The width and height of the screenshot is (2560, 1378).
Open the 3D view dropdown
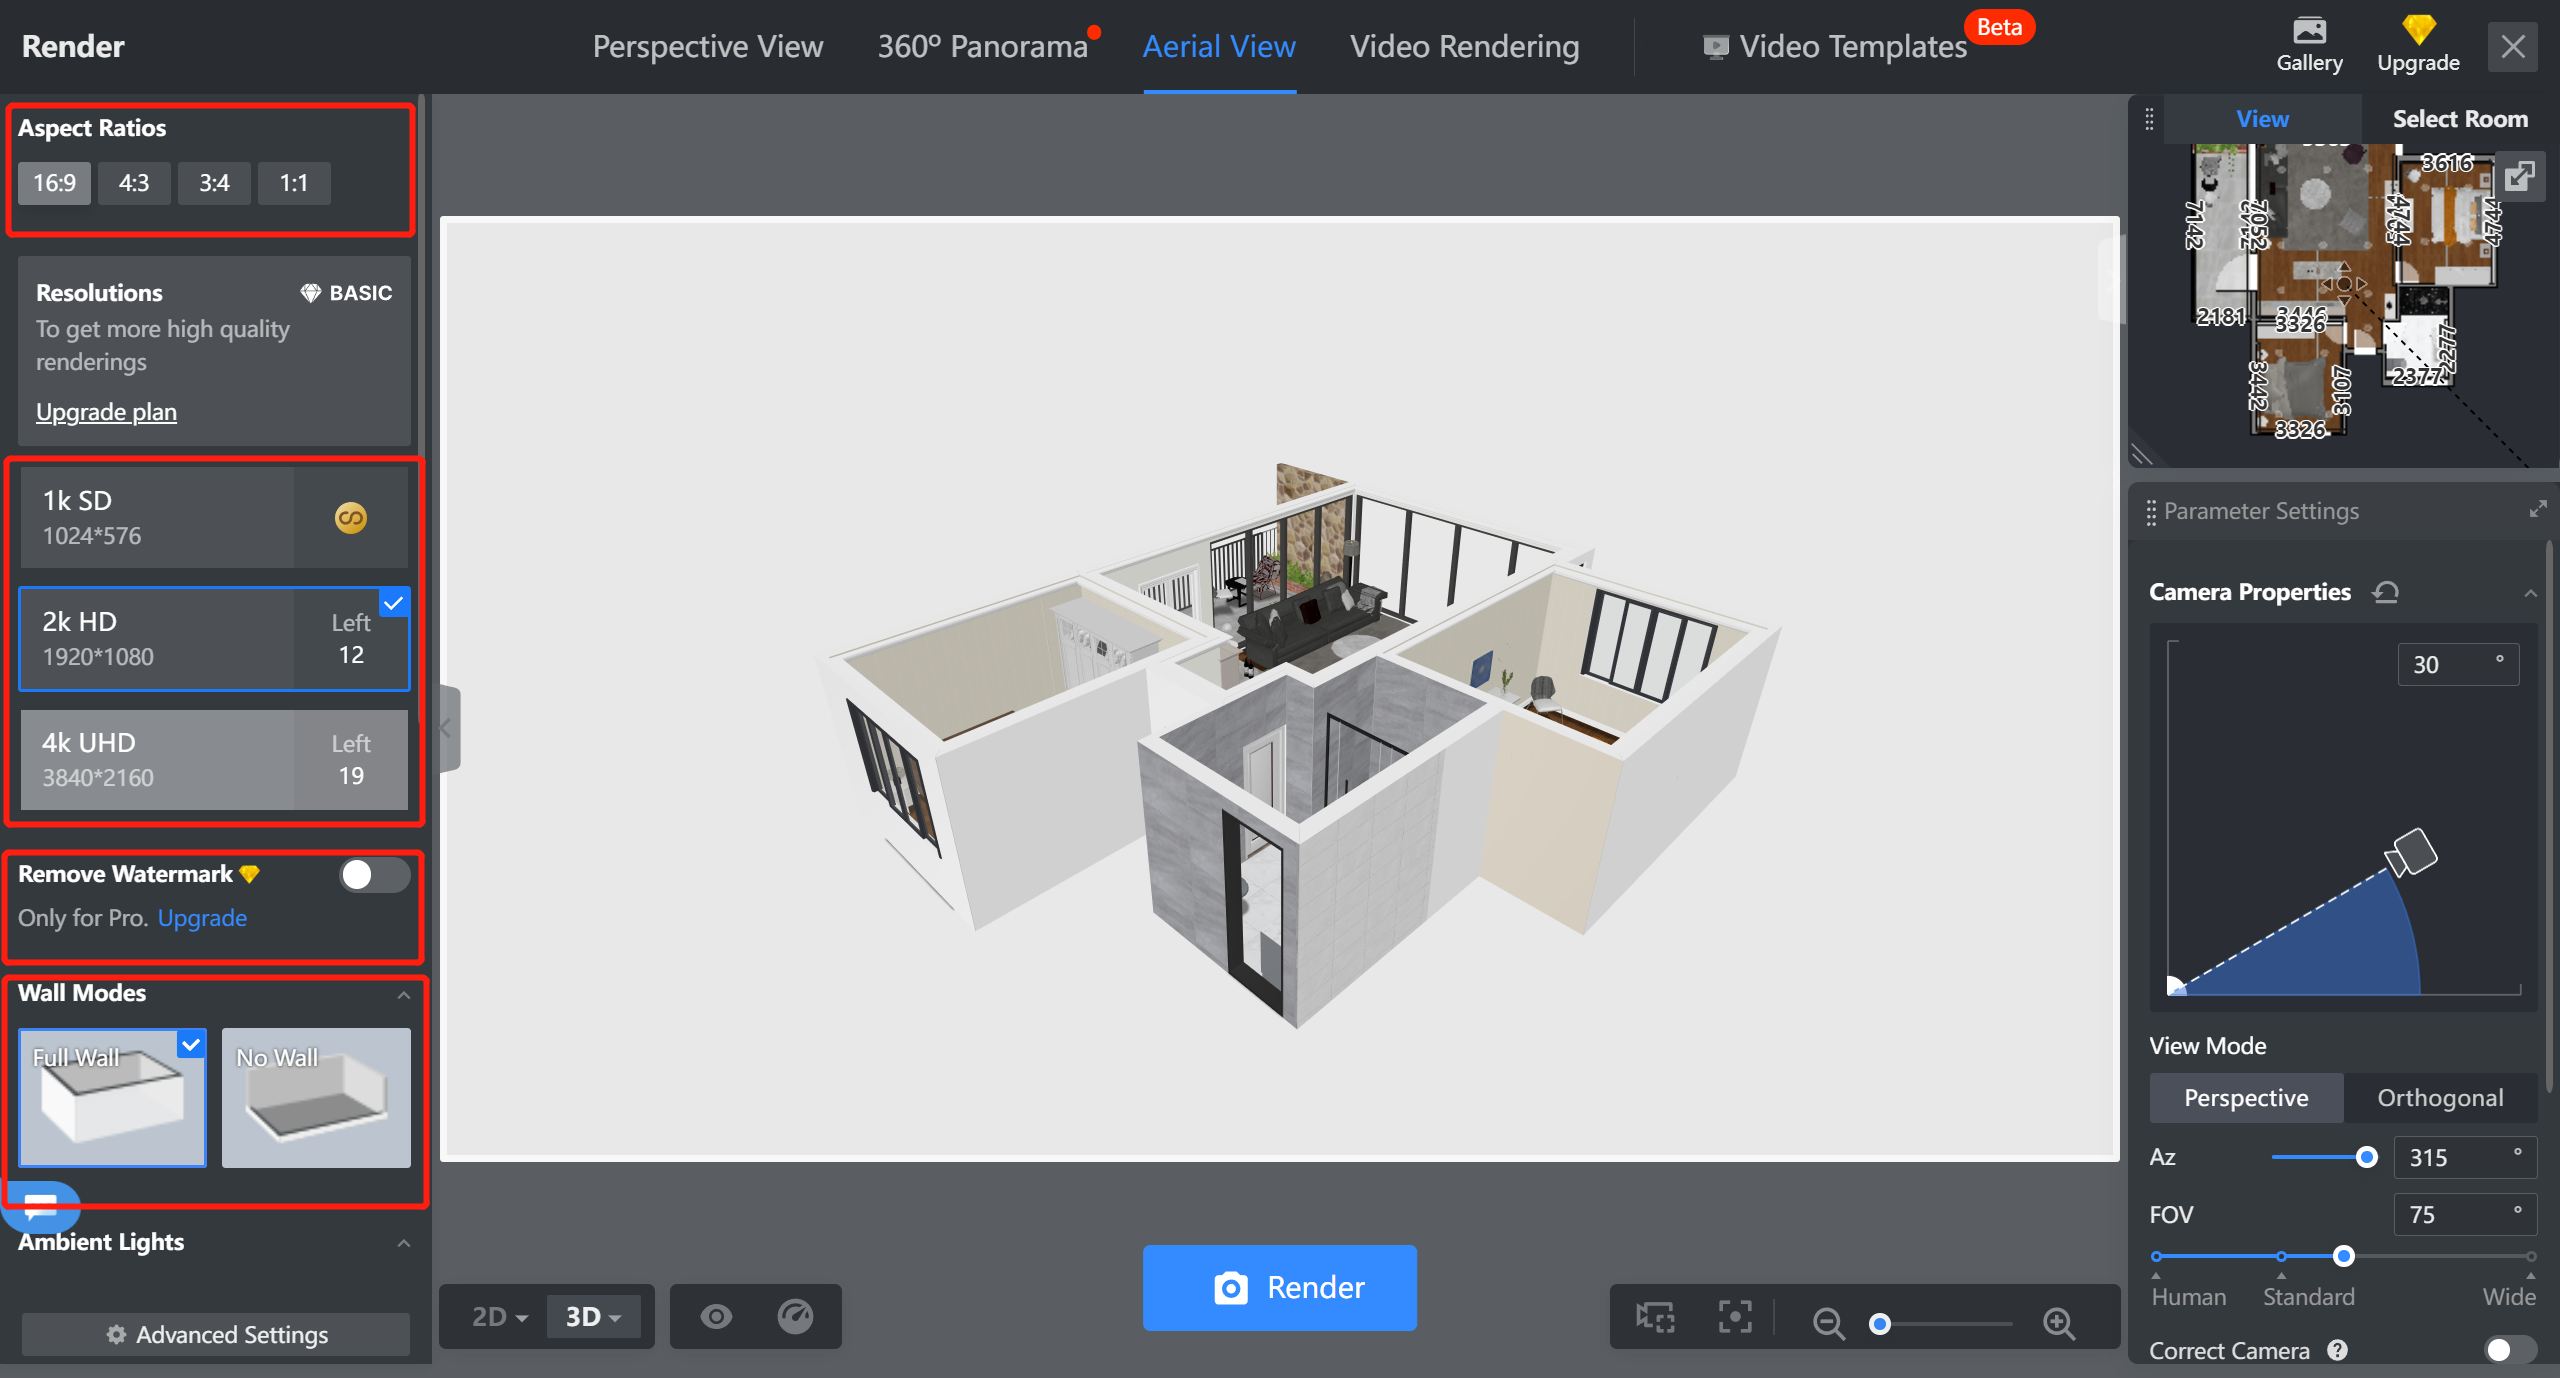point(594,1316)
